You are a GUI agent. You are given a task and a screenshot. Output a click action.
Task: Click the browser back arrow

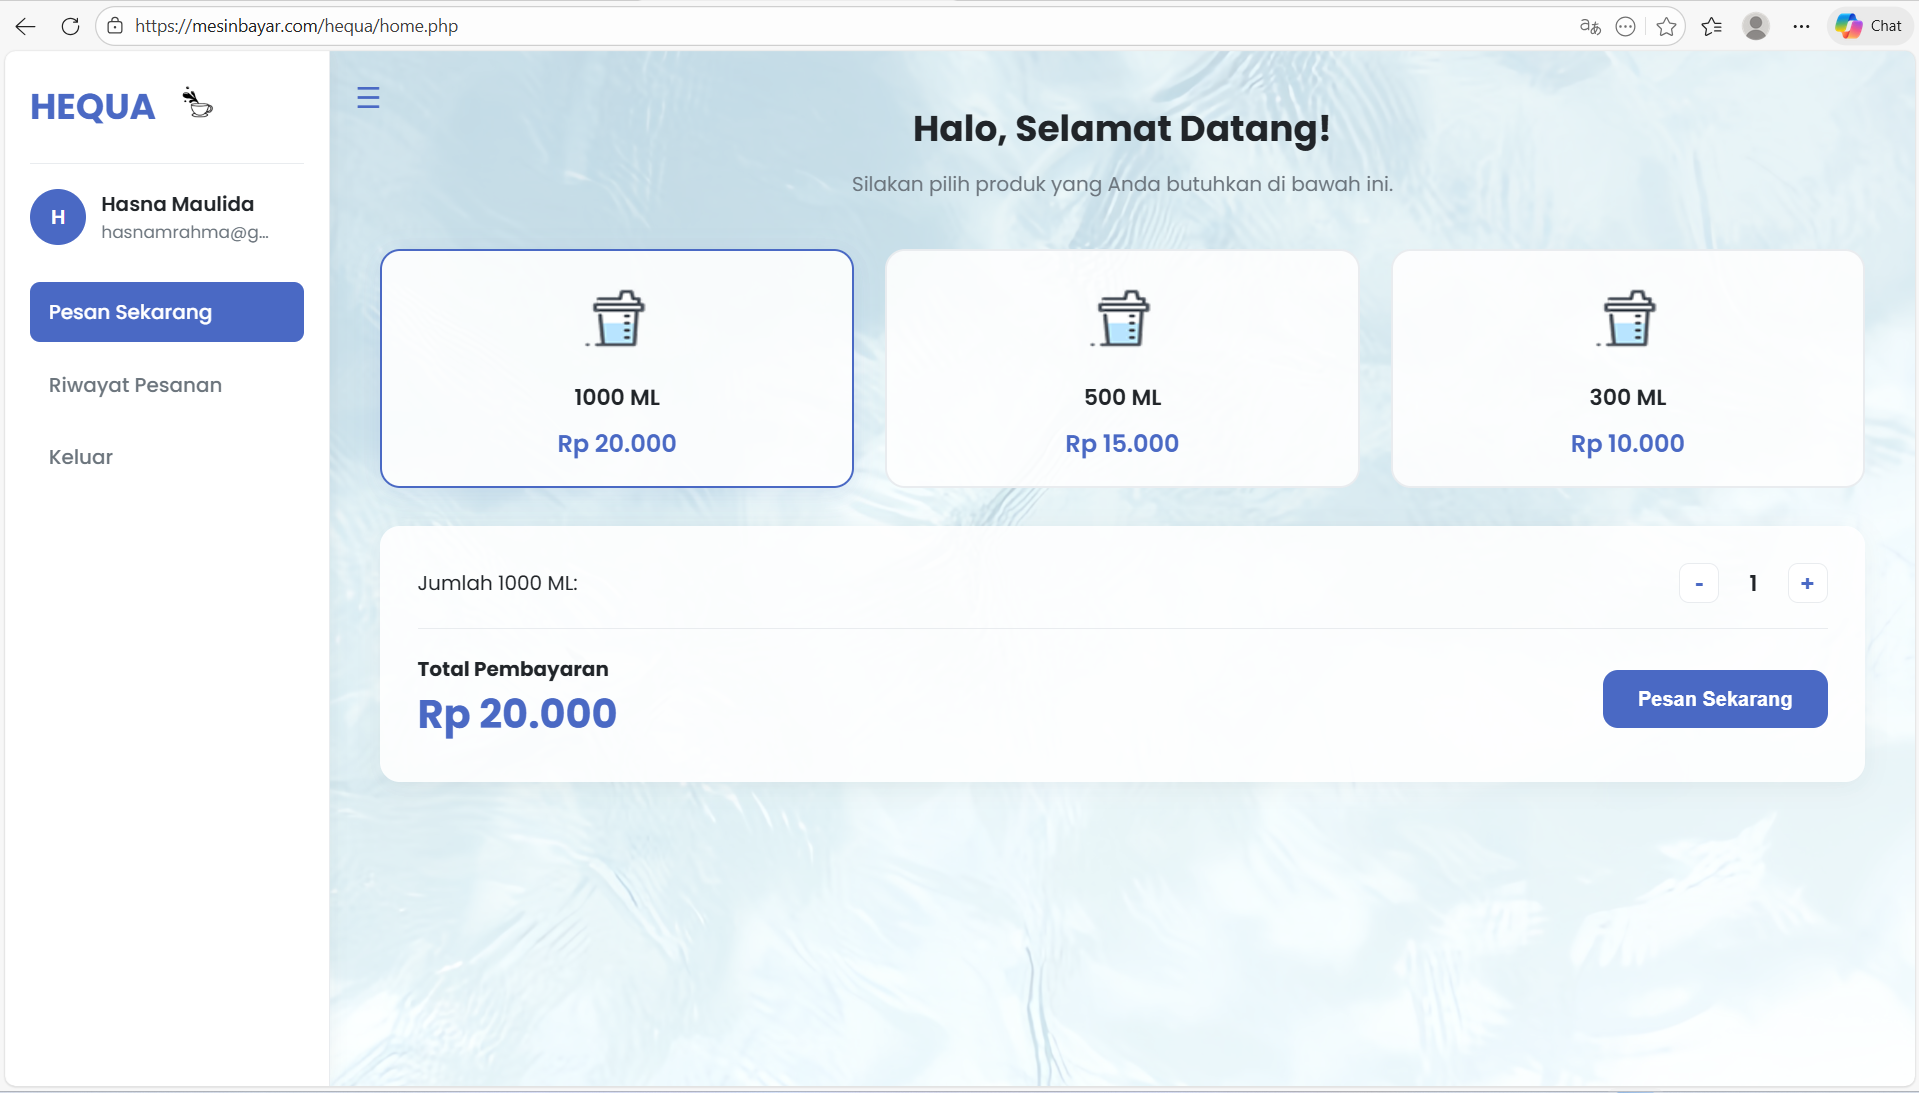[26, 26]
